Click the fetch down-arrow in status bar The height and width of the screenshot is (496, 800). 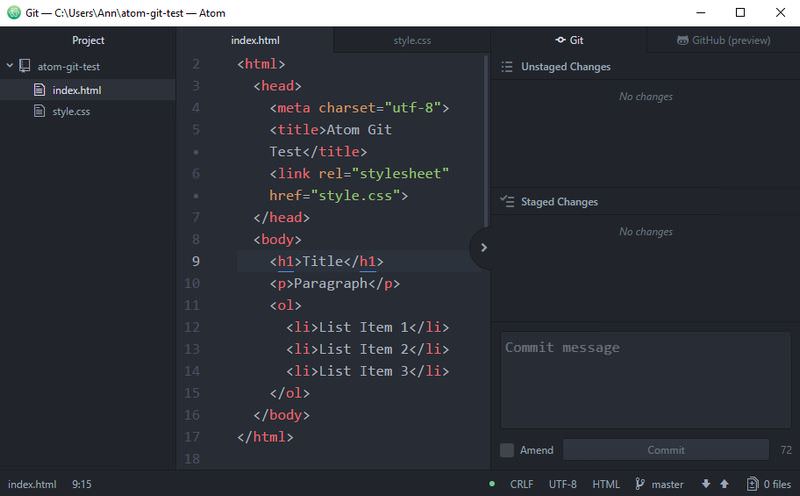point(706,484)
